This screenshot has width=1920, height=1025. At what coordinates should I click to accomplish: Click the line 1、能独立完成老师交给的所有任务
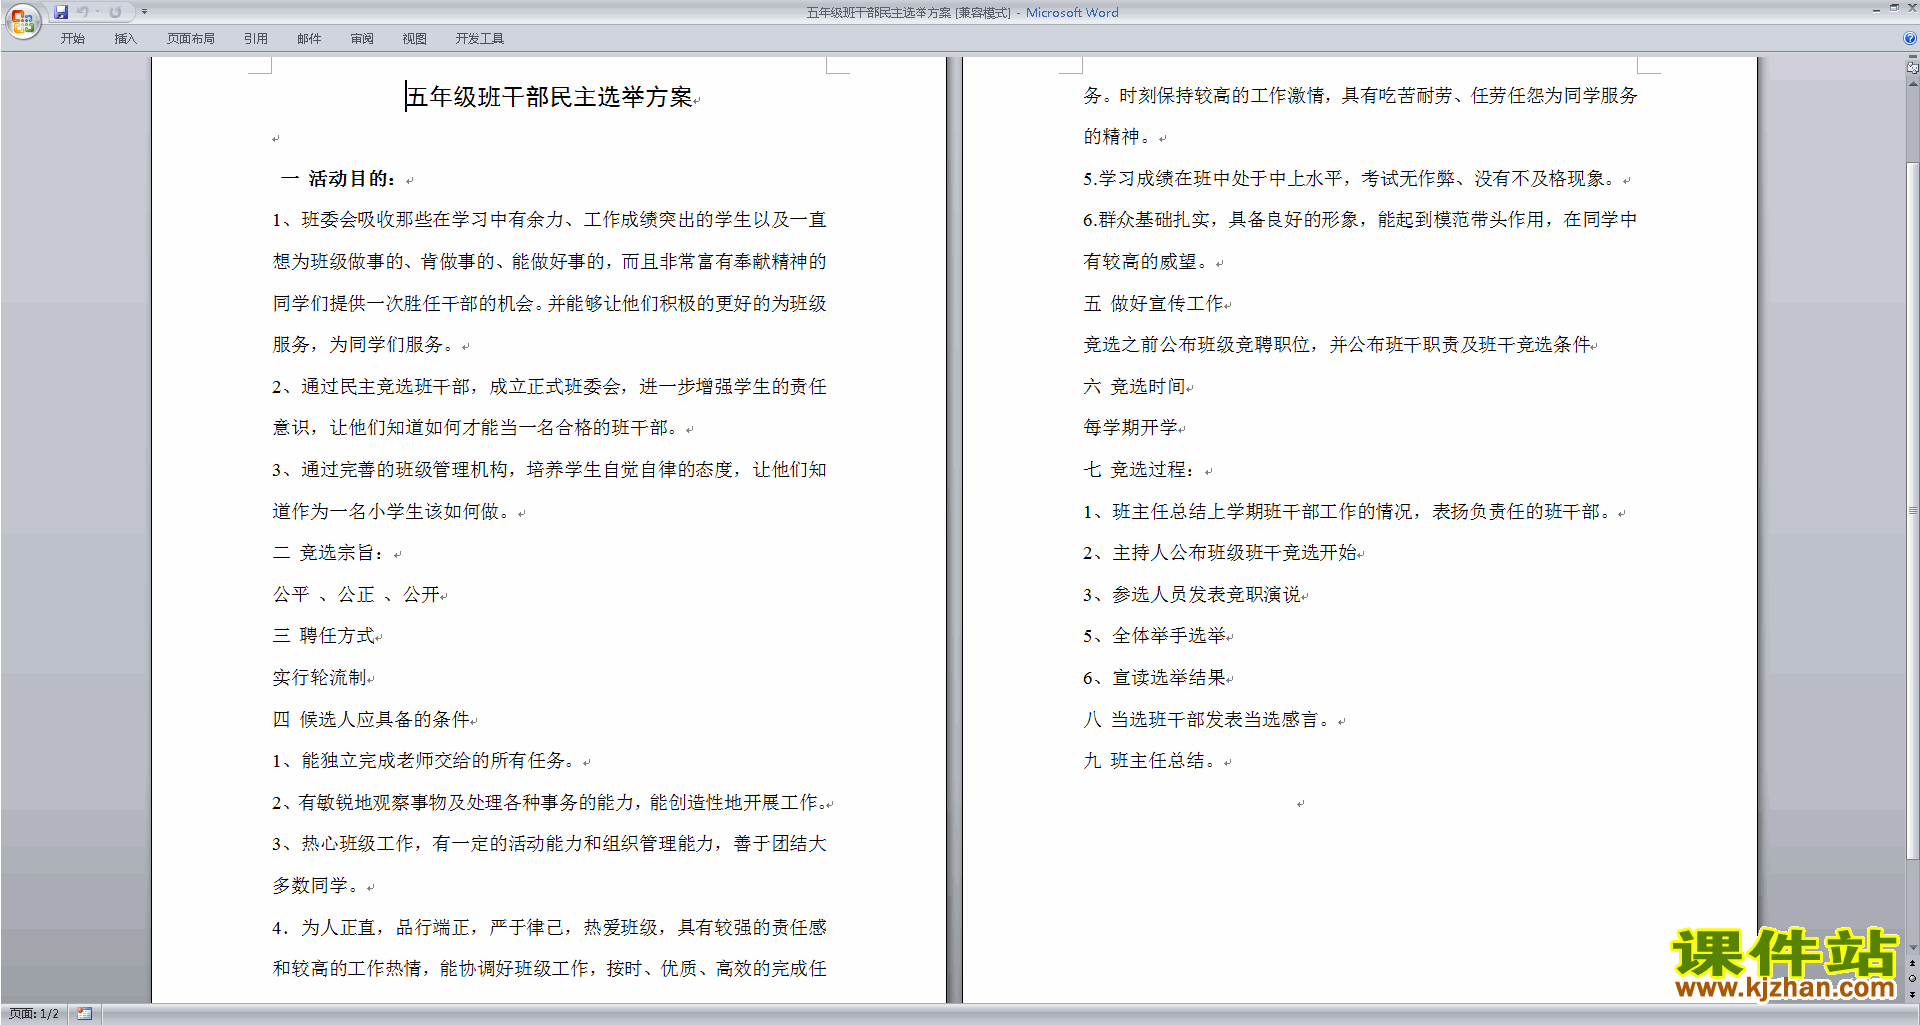pyautogui.click(x=425, y=761)
